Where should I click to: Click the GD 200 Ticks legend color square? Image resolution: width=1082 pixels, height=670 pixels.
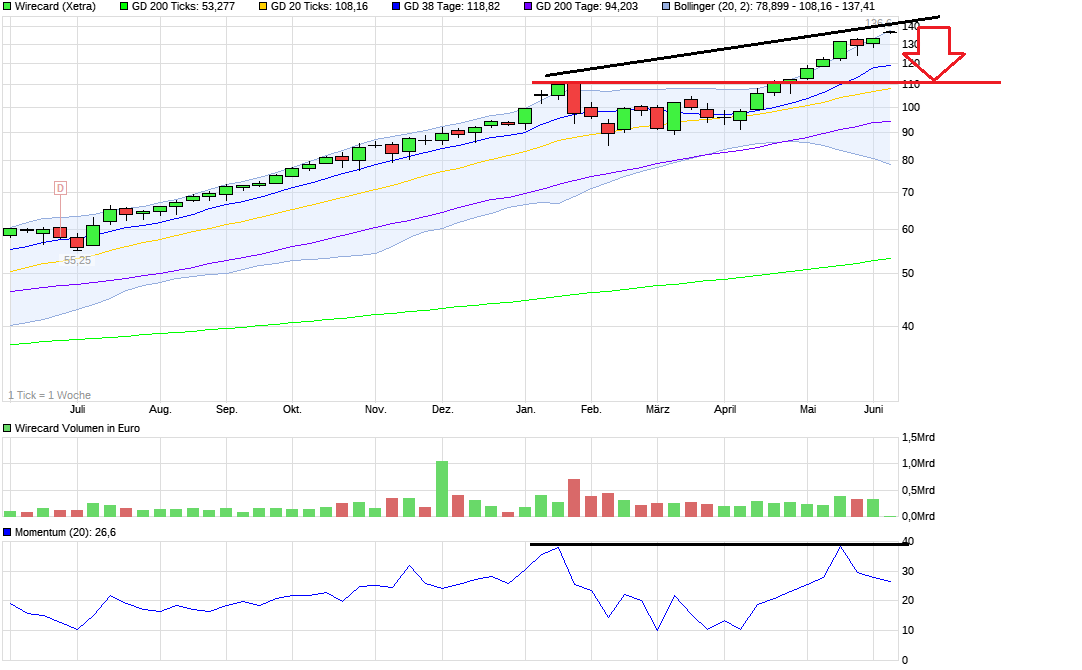pos(124,6)
